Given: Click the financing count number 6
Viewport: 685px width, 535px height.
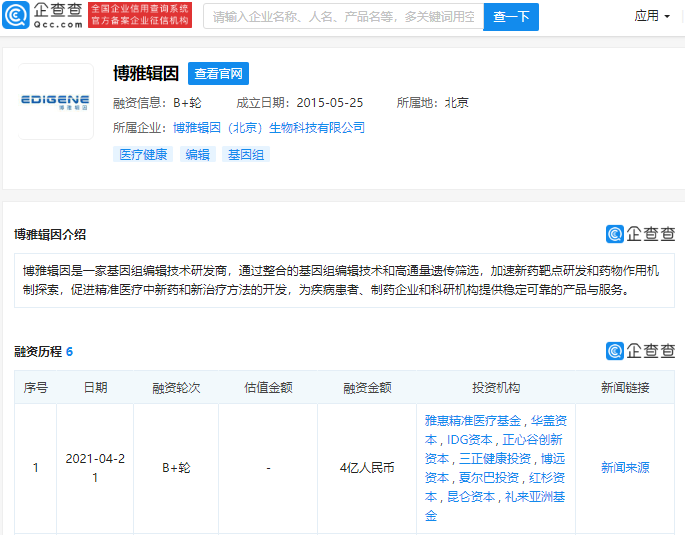Looking at the screenshot, I should pos(69,352).
